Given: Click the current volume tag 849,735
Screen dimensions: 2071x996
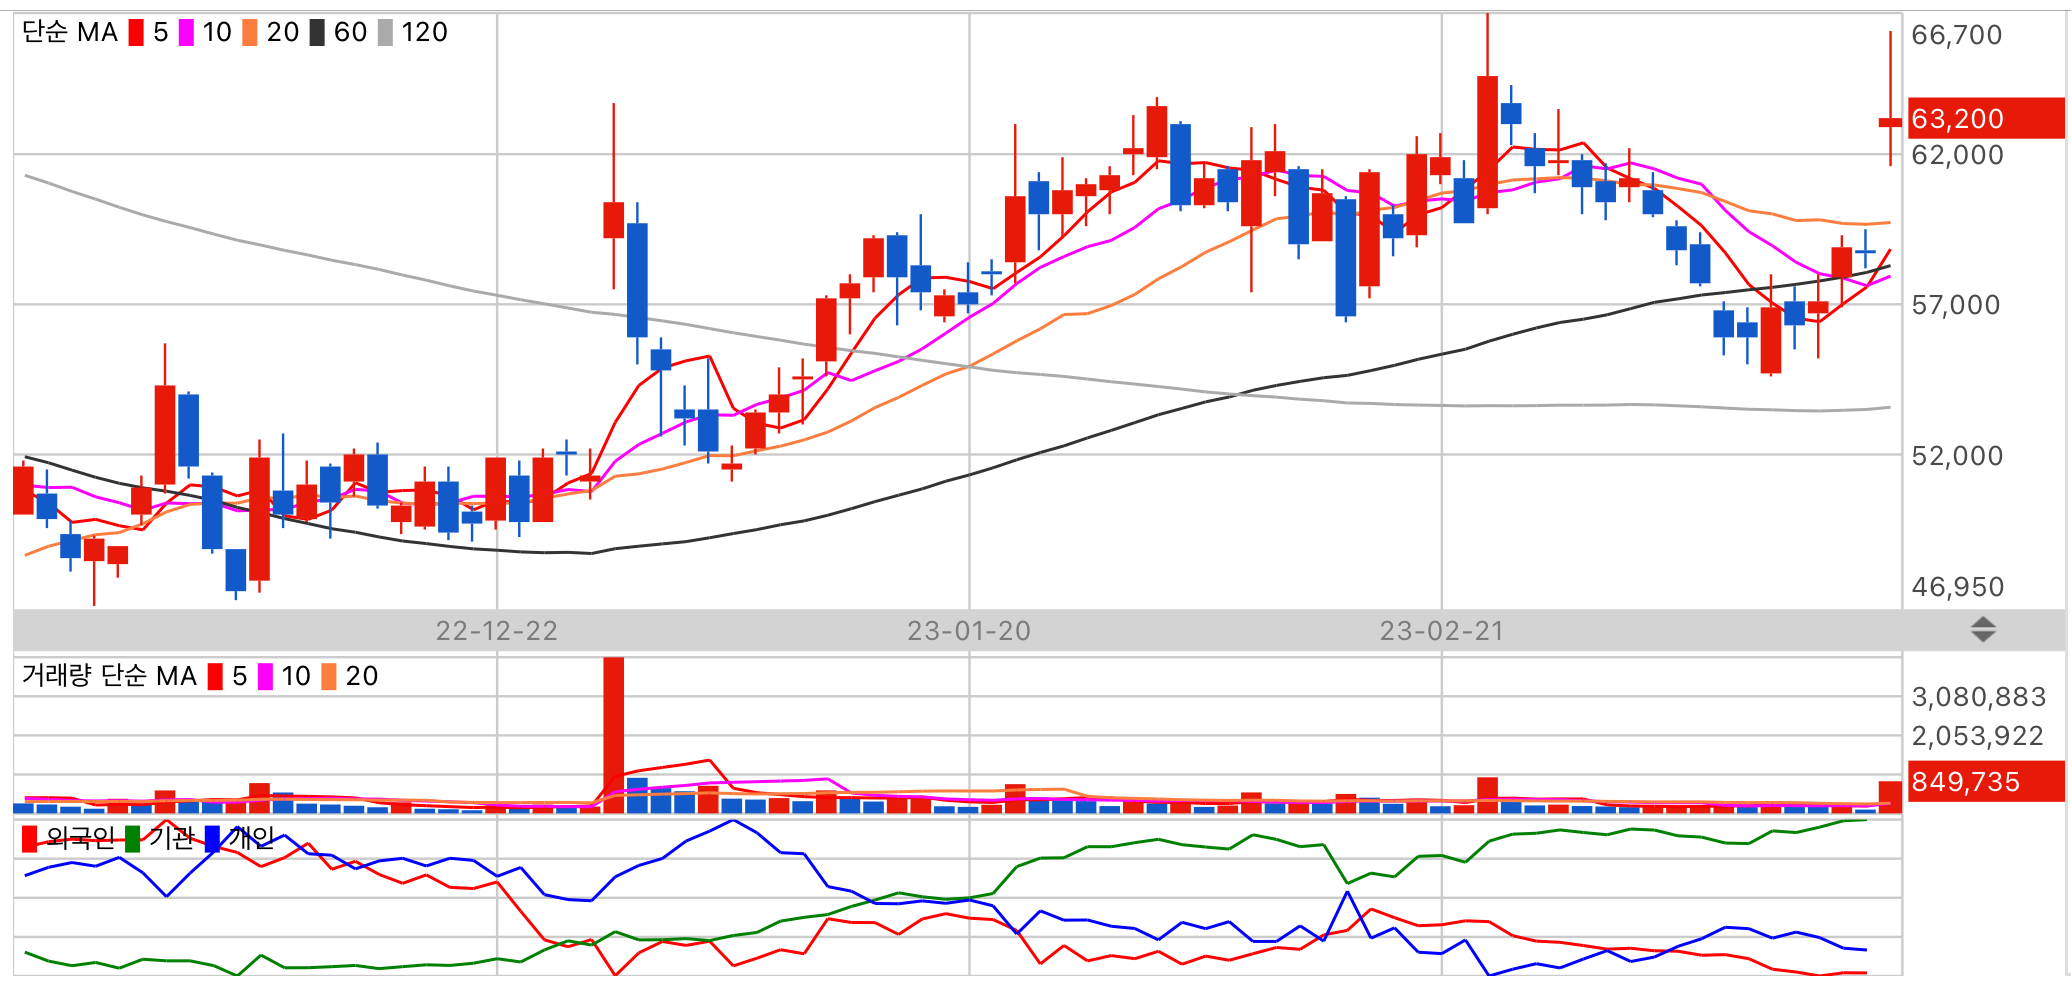Looking at the screenshot, I should (1986, 782).
